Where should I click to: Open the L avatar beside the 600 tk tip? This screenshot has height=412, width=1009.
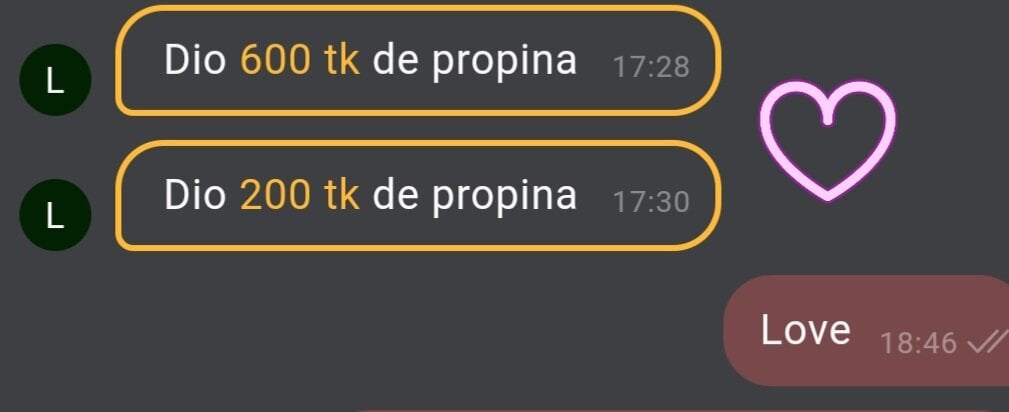(55, 80)
